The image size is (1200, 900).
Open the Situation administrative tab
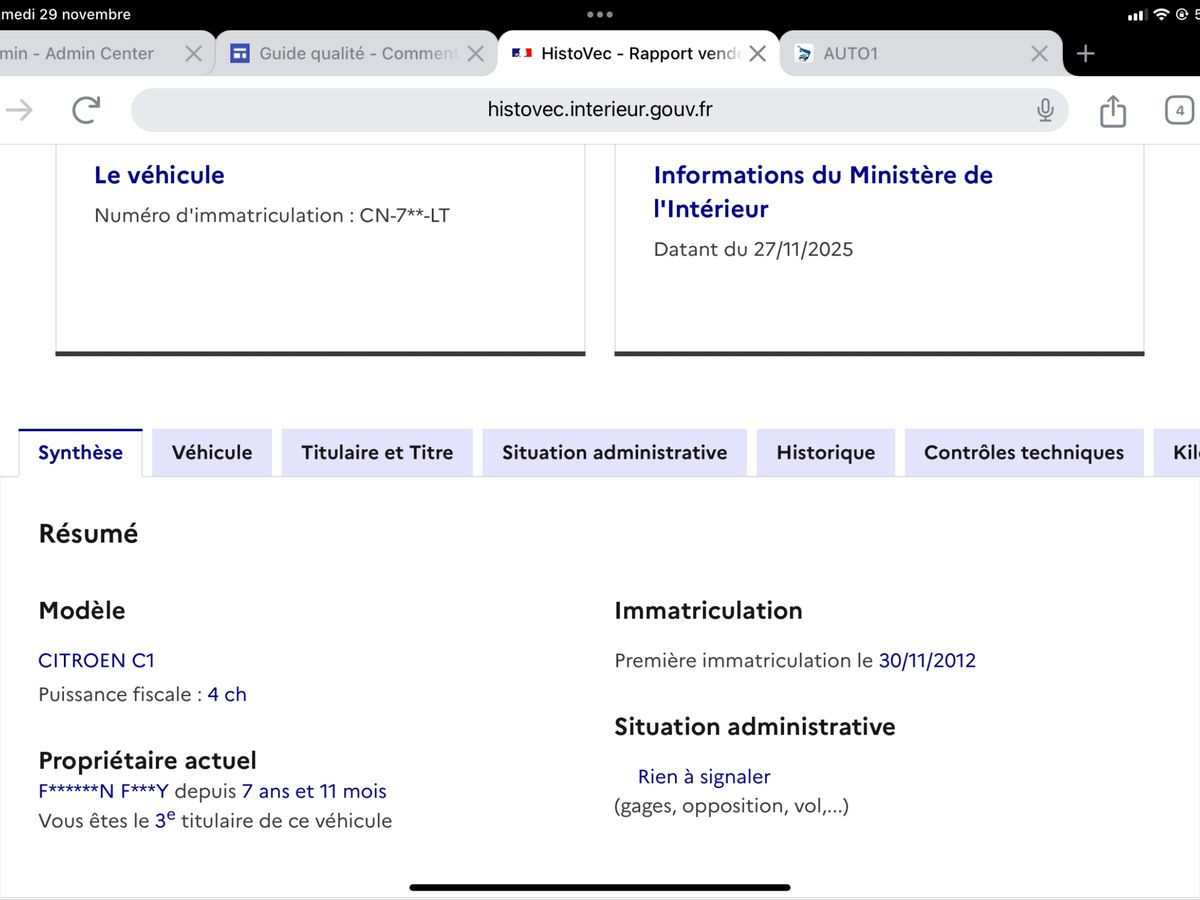click(615, 453)
